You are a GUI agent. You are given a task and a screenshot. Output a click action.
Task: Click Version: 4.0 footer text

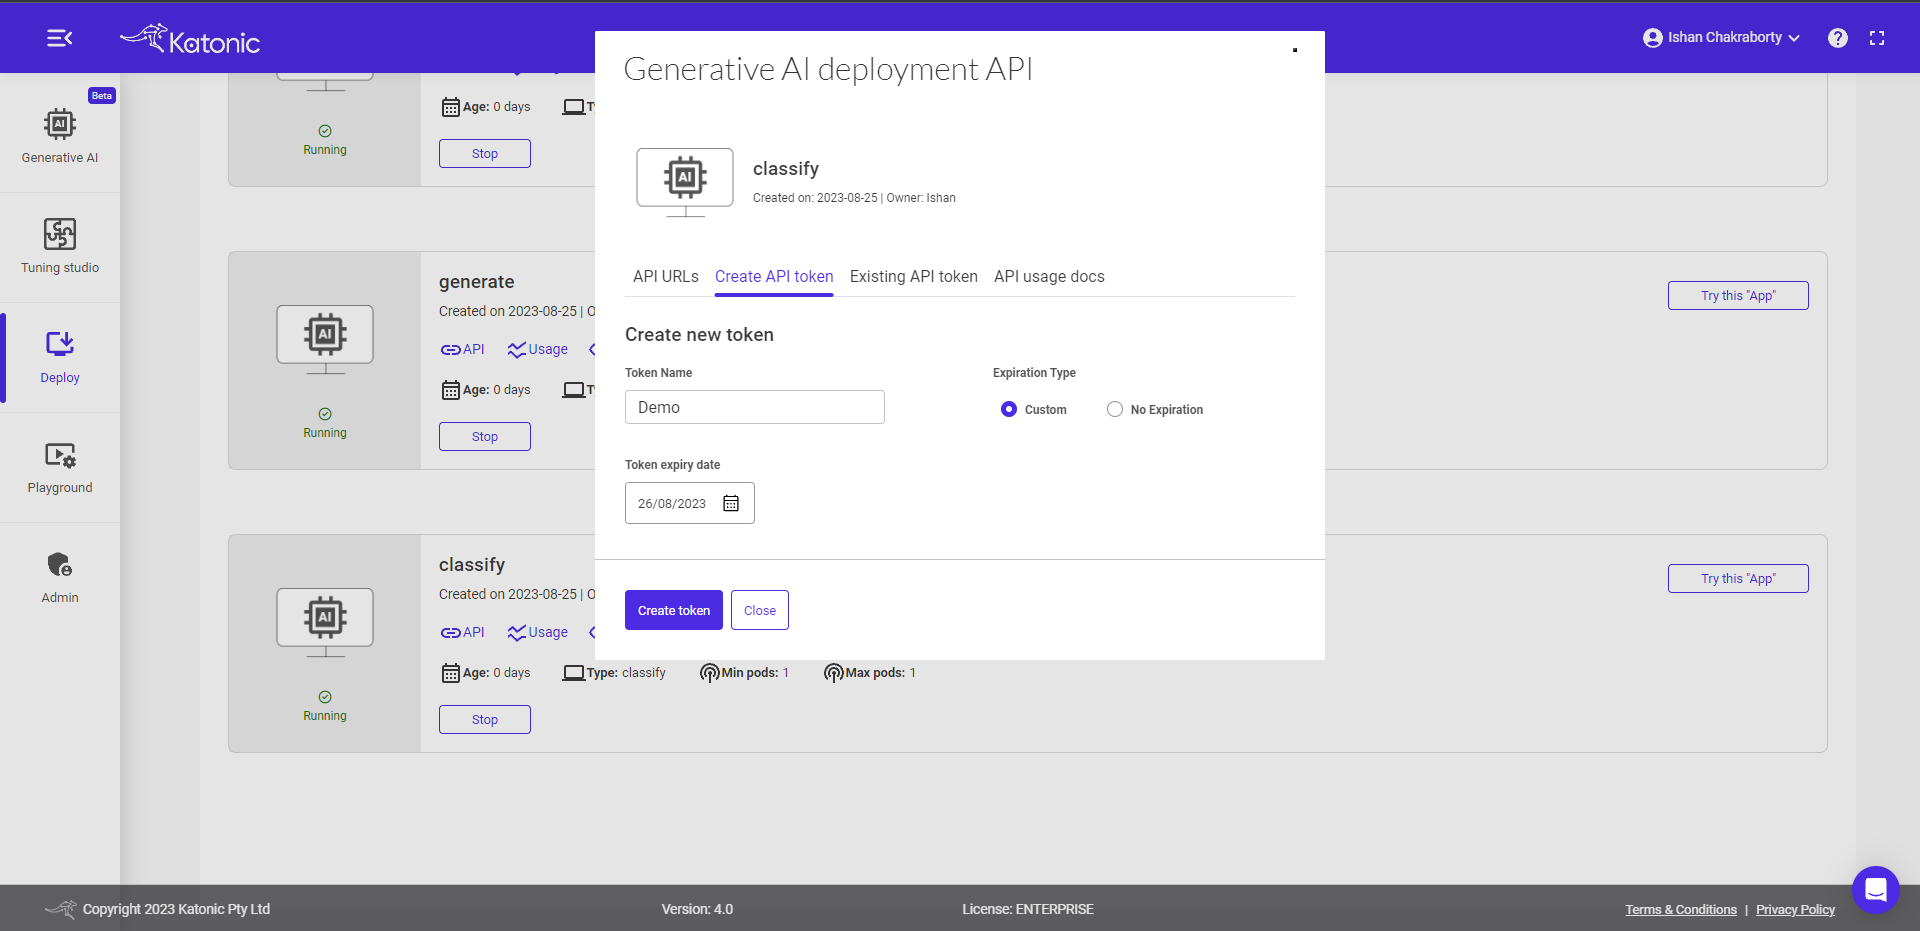[697, 910]
